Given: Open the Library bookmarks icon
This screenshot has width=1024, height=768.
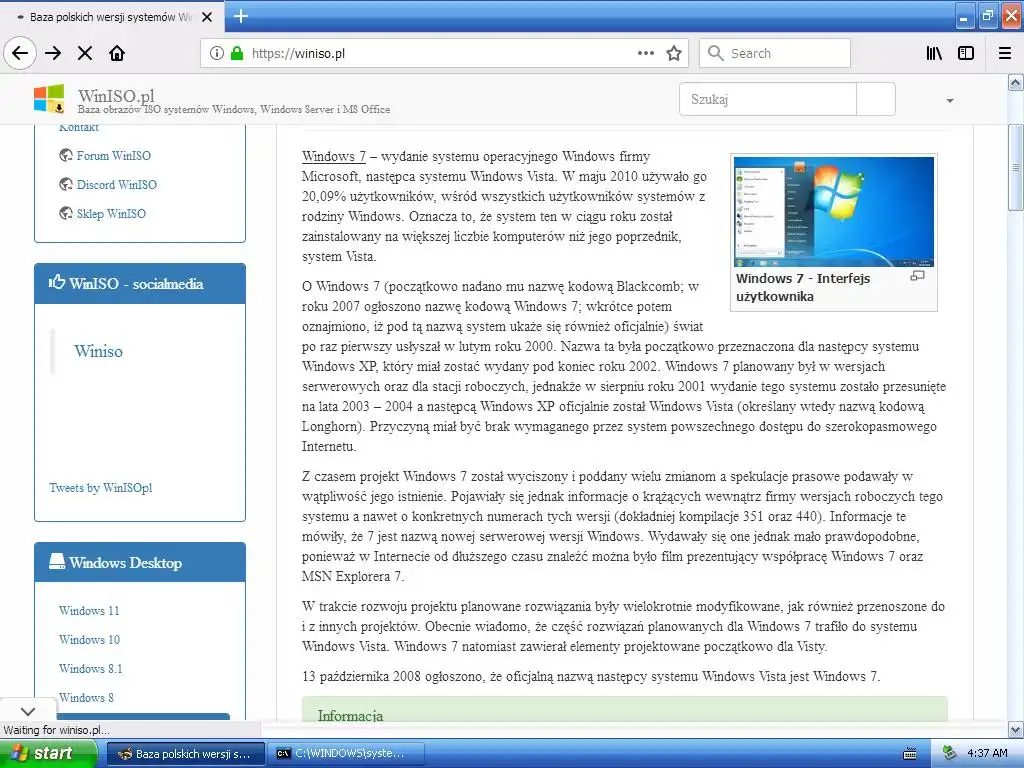Looking at the screenshot, I should (935, 53).
